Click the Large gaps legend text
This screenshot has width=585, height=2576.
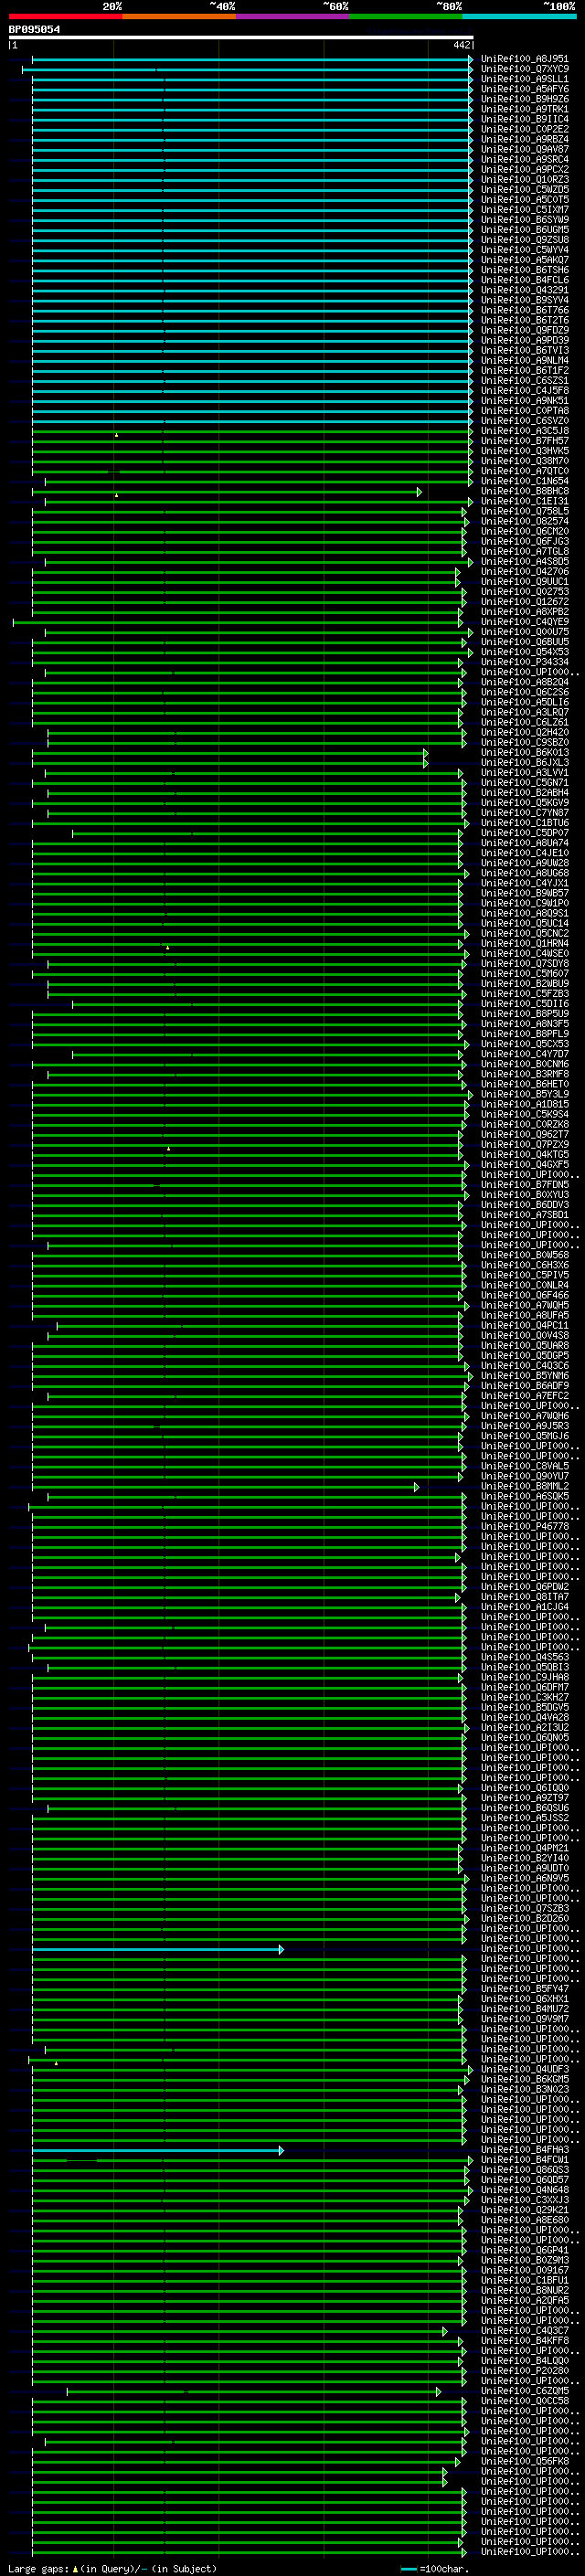tap(112, 2569)
